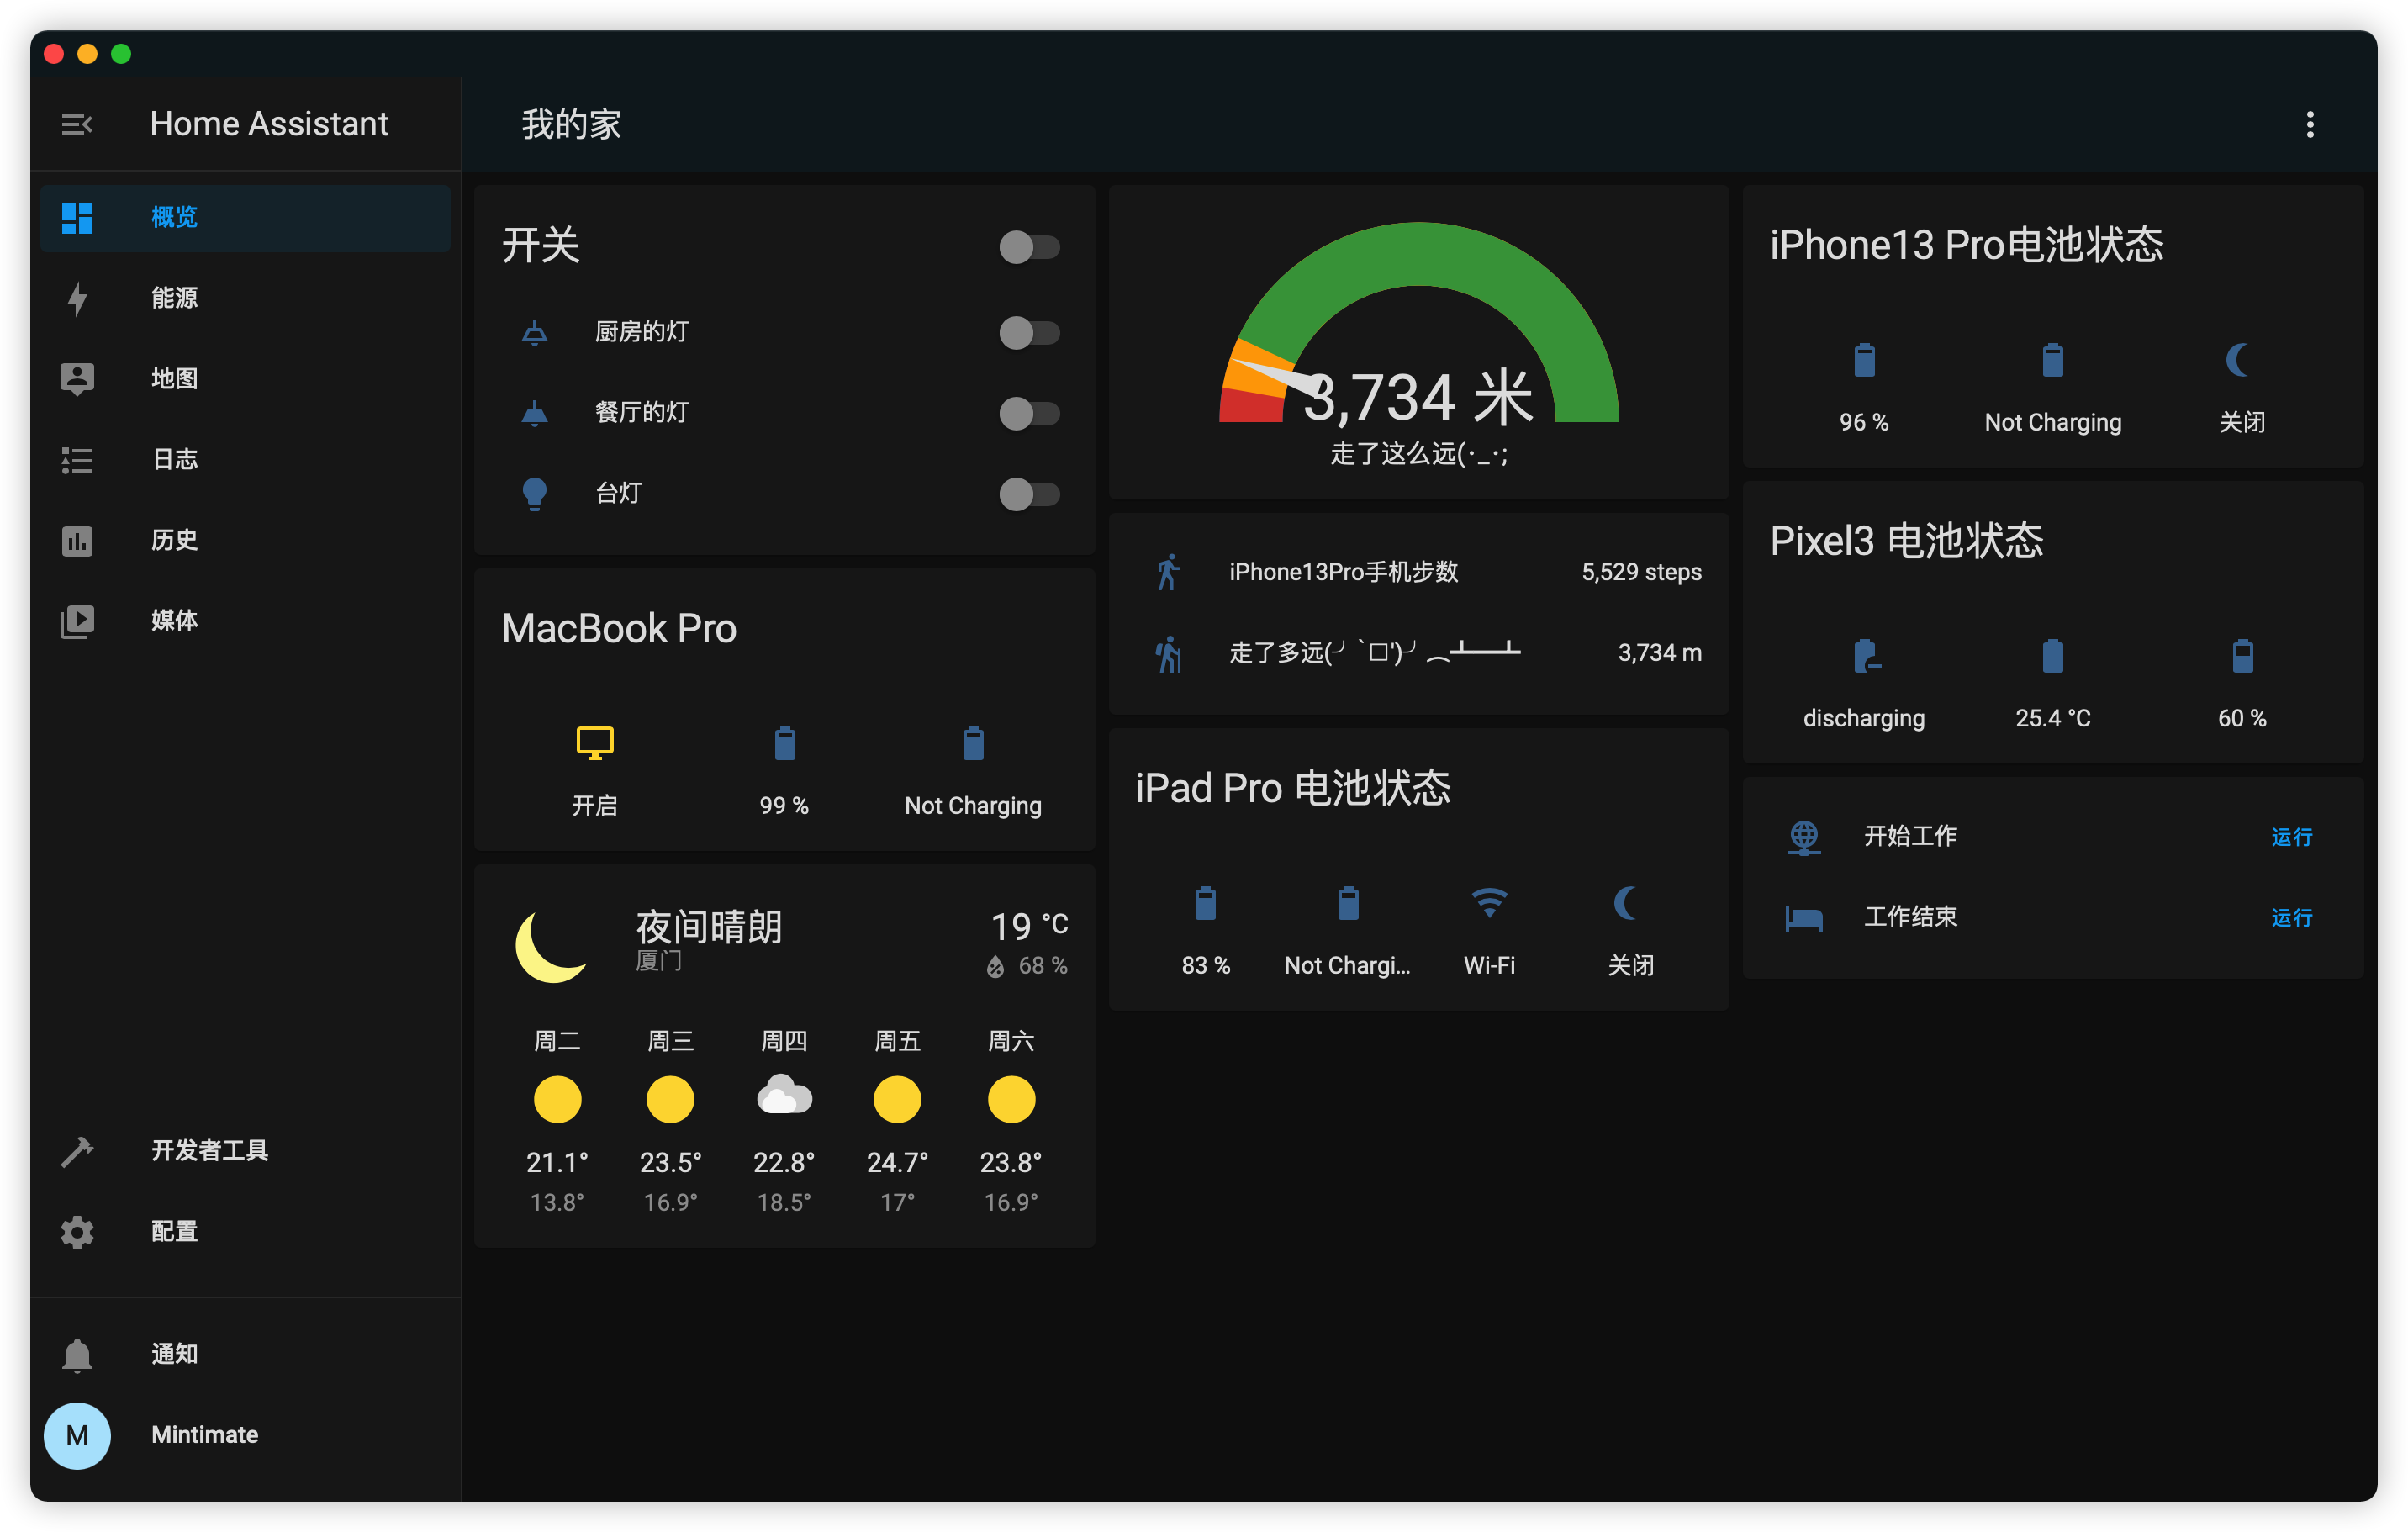Toggle 台灯 switch
2408x1532 pixels.
pos(1029,493)
